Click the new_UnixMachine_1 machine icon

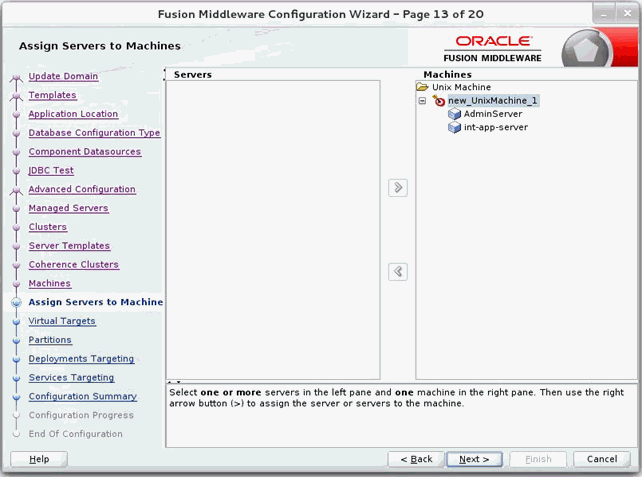(439, 101)
